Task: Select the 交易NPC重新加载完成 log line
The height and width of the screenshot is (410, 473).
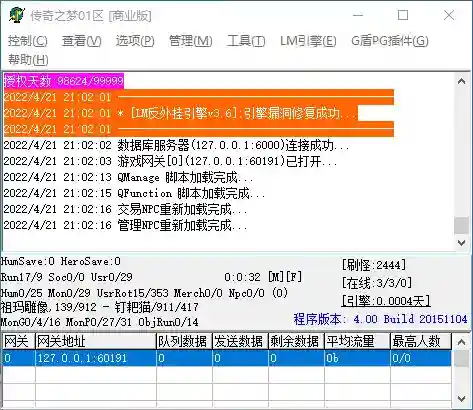Action: (125, 209)
